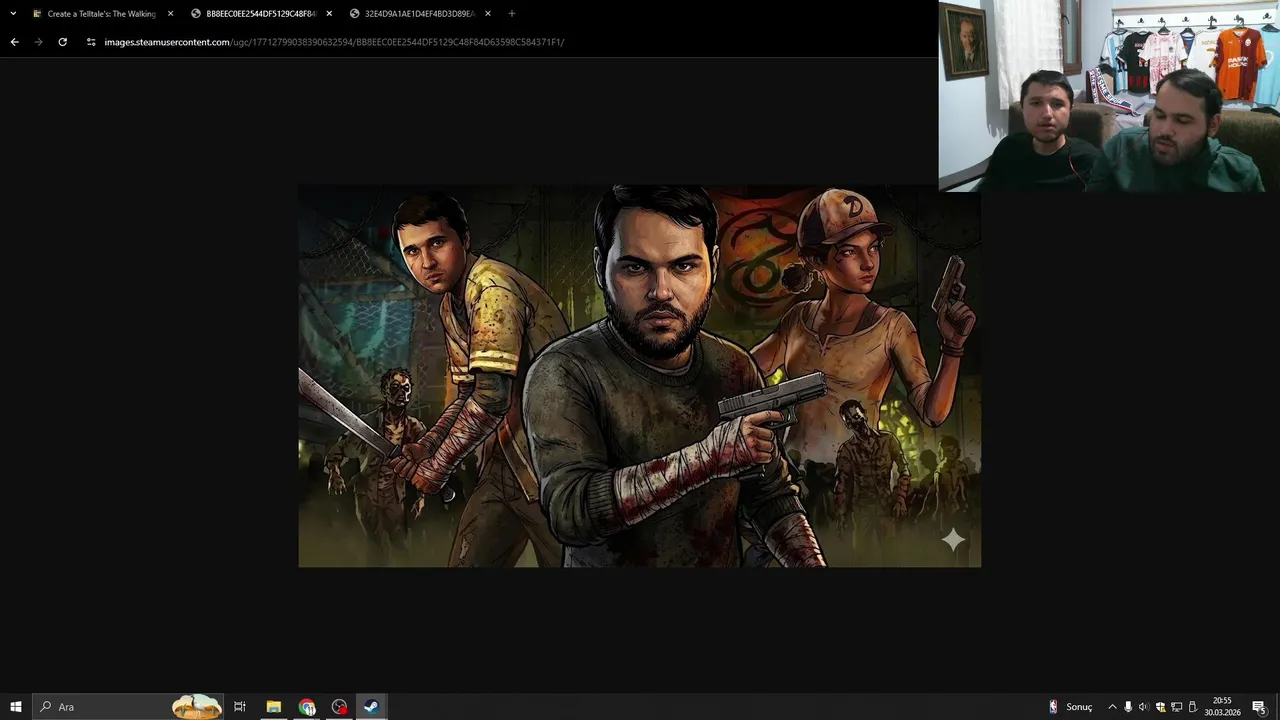
Task: Open the notification center with 5 notifications
Action: tap(1259, 707)
